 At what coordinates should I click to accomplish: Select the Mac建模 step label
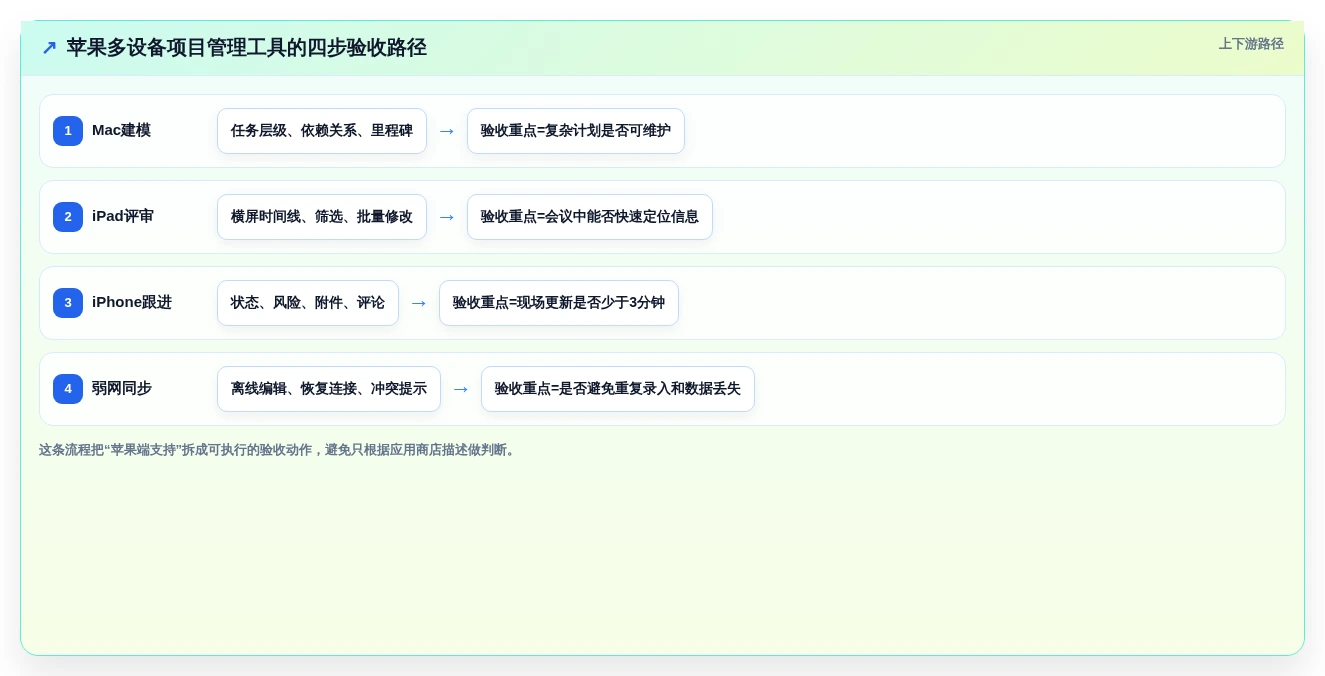[121, 130]
